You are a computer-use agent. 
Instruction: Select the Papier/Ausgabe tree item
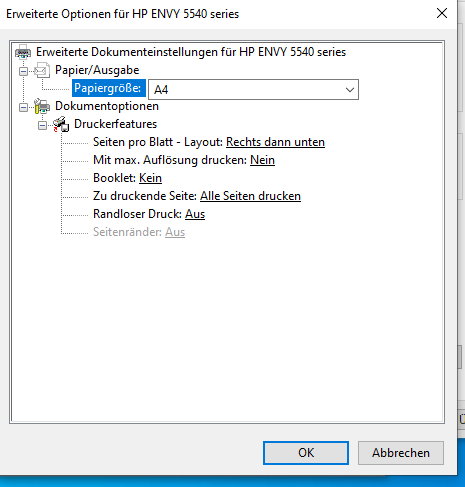coord(97,70)
